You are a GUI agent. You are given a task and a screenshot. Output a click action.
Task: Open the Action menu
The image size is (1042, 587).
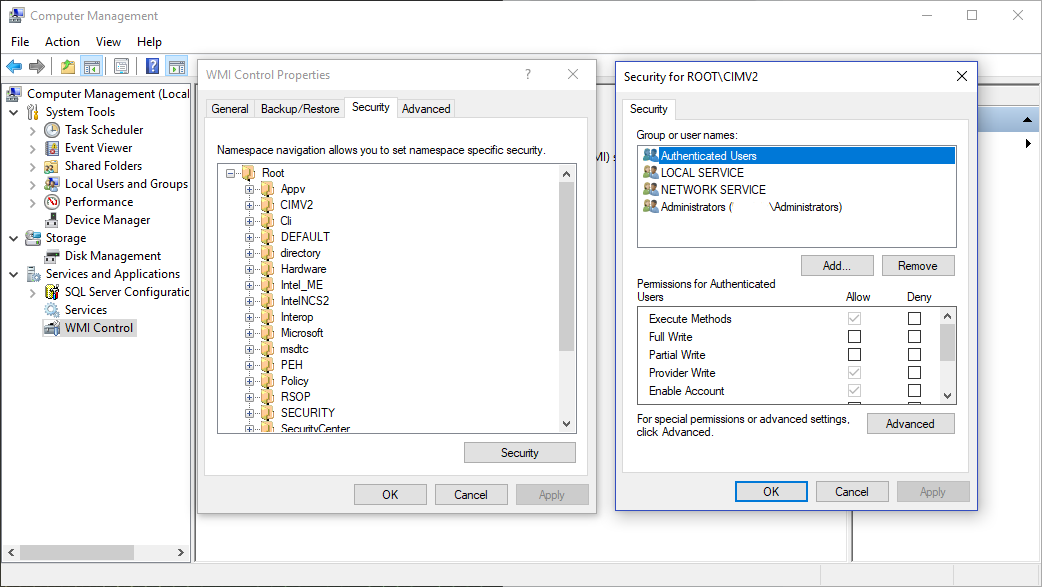point(62,41)
